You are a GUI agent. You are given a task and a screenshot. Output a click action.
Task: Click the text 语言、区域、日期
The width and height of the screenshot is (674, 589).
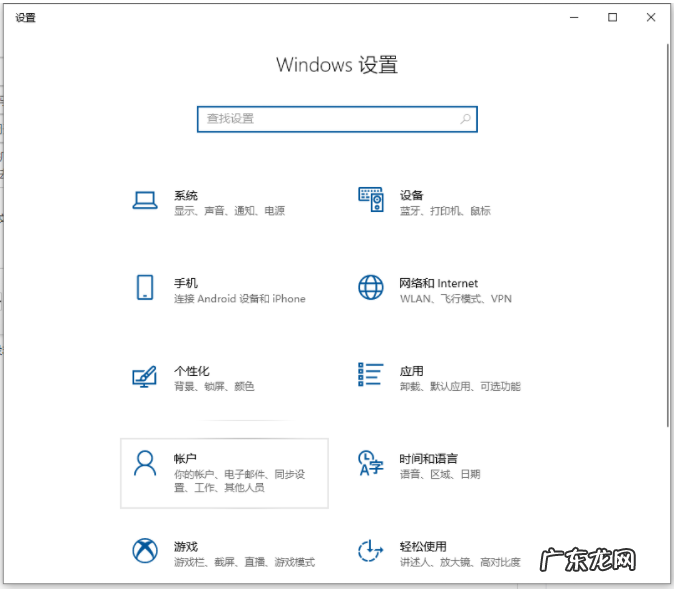click(x=440, y=474)
